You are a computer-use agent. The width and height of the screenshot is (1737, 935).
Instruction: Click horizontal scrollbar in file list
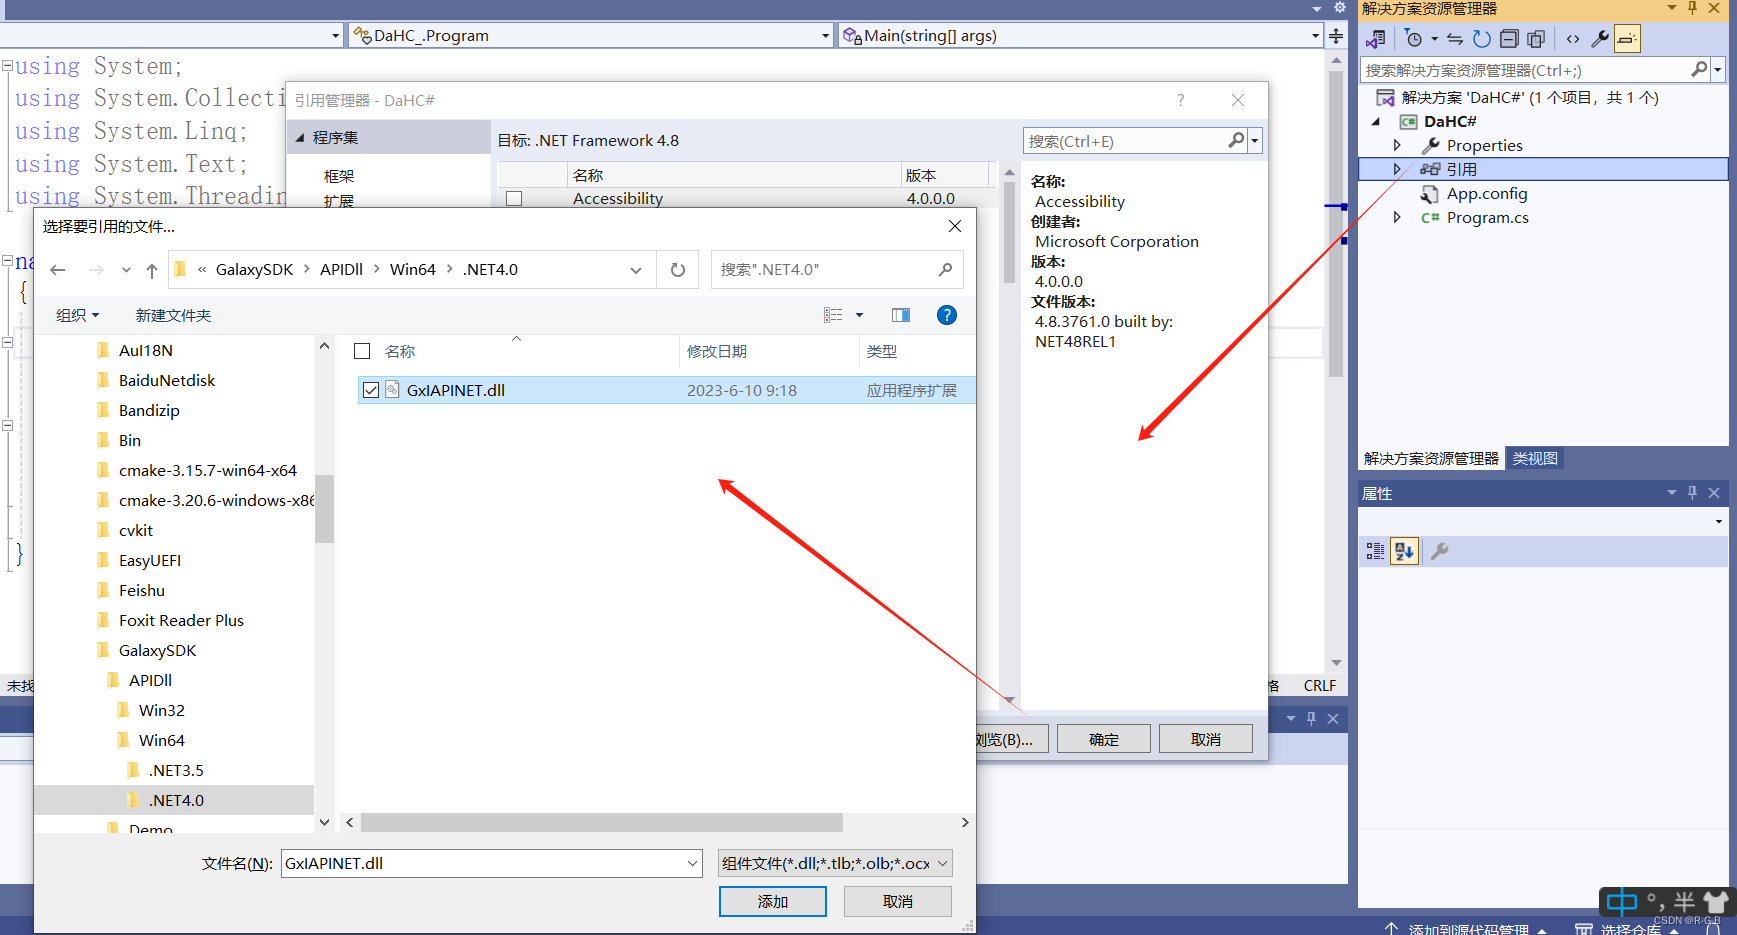coord(602,822)
